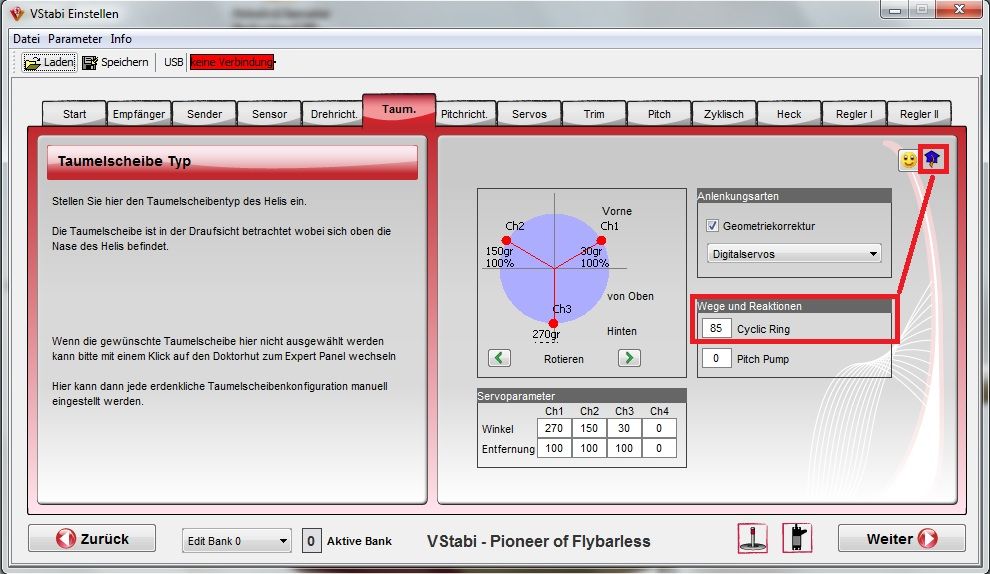Viewport: 990px width, 574px height.
Task: Switch to the Regler II tab
Action: coord(918,114)
